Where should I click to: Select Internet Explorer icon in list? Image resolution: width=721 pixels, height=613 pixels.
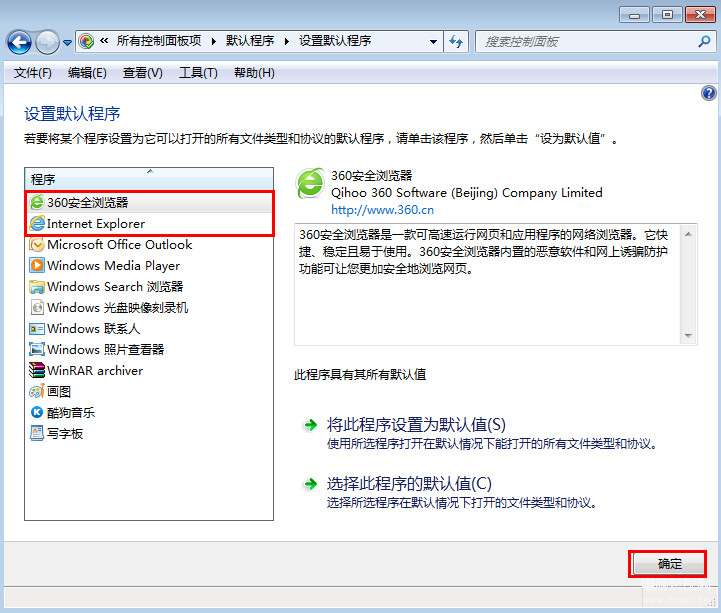(x=37, y=223)
